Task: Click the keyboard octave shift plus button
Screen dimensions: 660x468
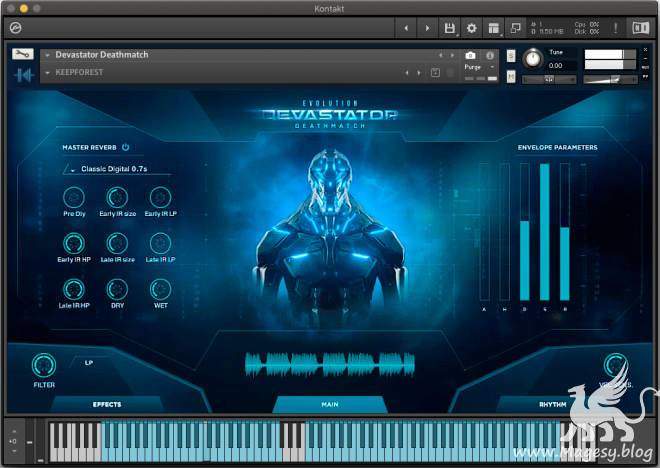Action: pos(14,432)
